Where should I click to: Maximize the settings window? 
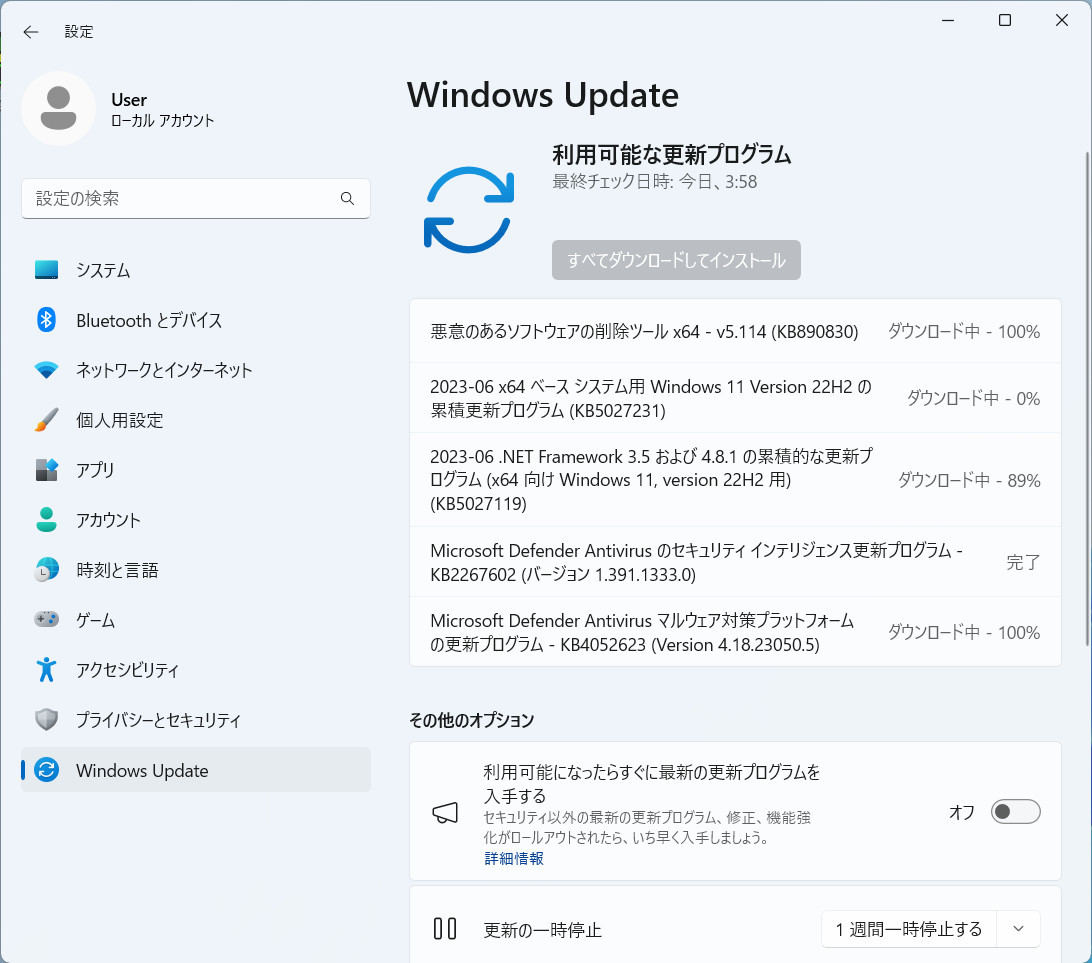tap(1004, 20)
